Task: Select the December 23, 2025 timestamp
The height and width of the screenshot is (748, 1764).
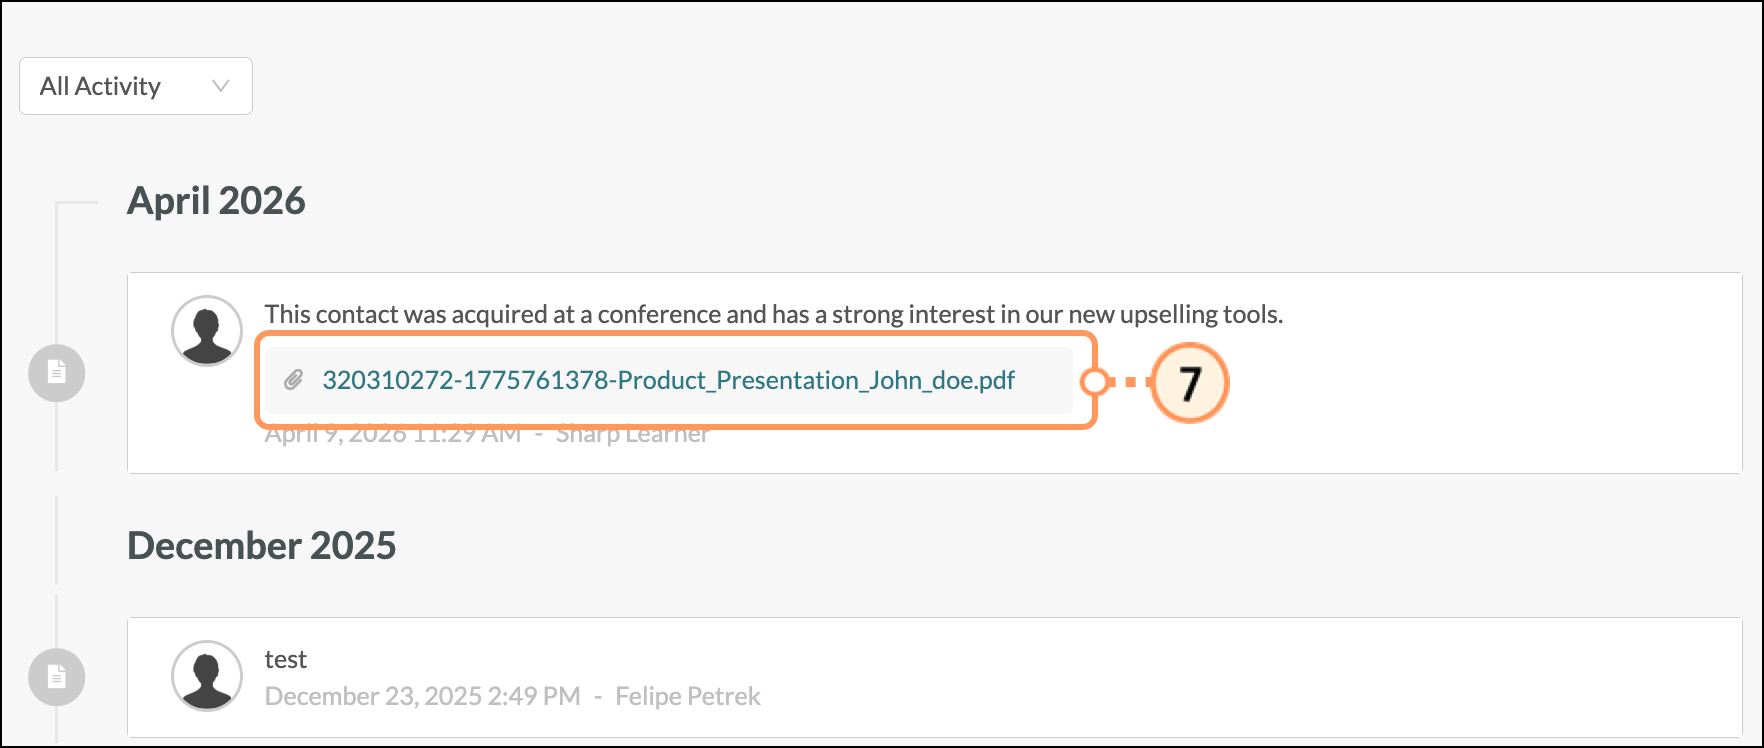Action: 423,695
